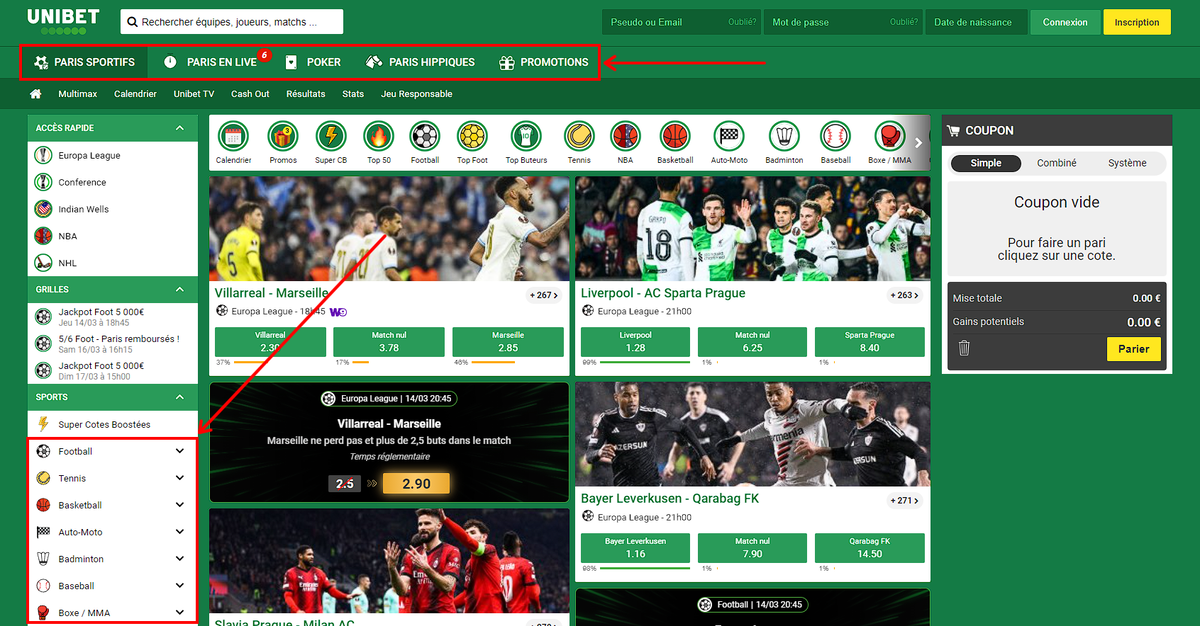
Task: Open Bayer Leverkusen - Qarabag FK match image
Action: coord(753,434)
